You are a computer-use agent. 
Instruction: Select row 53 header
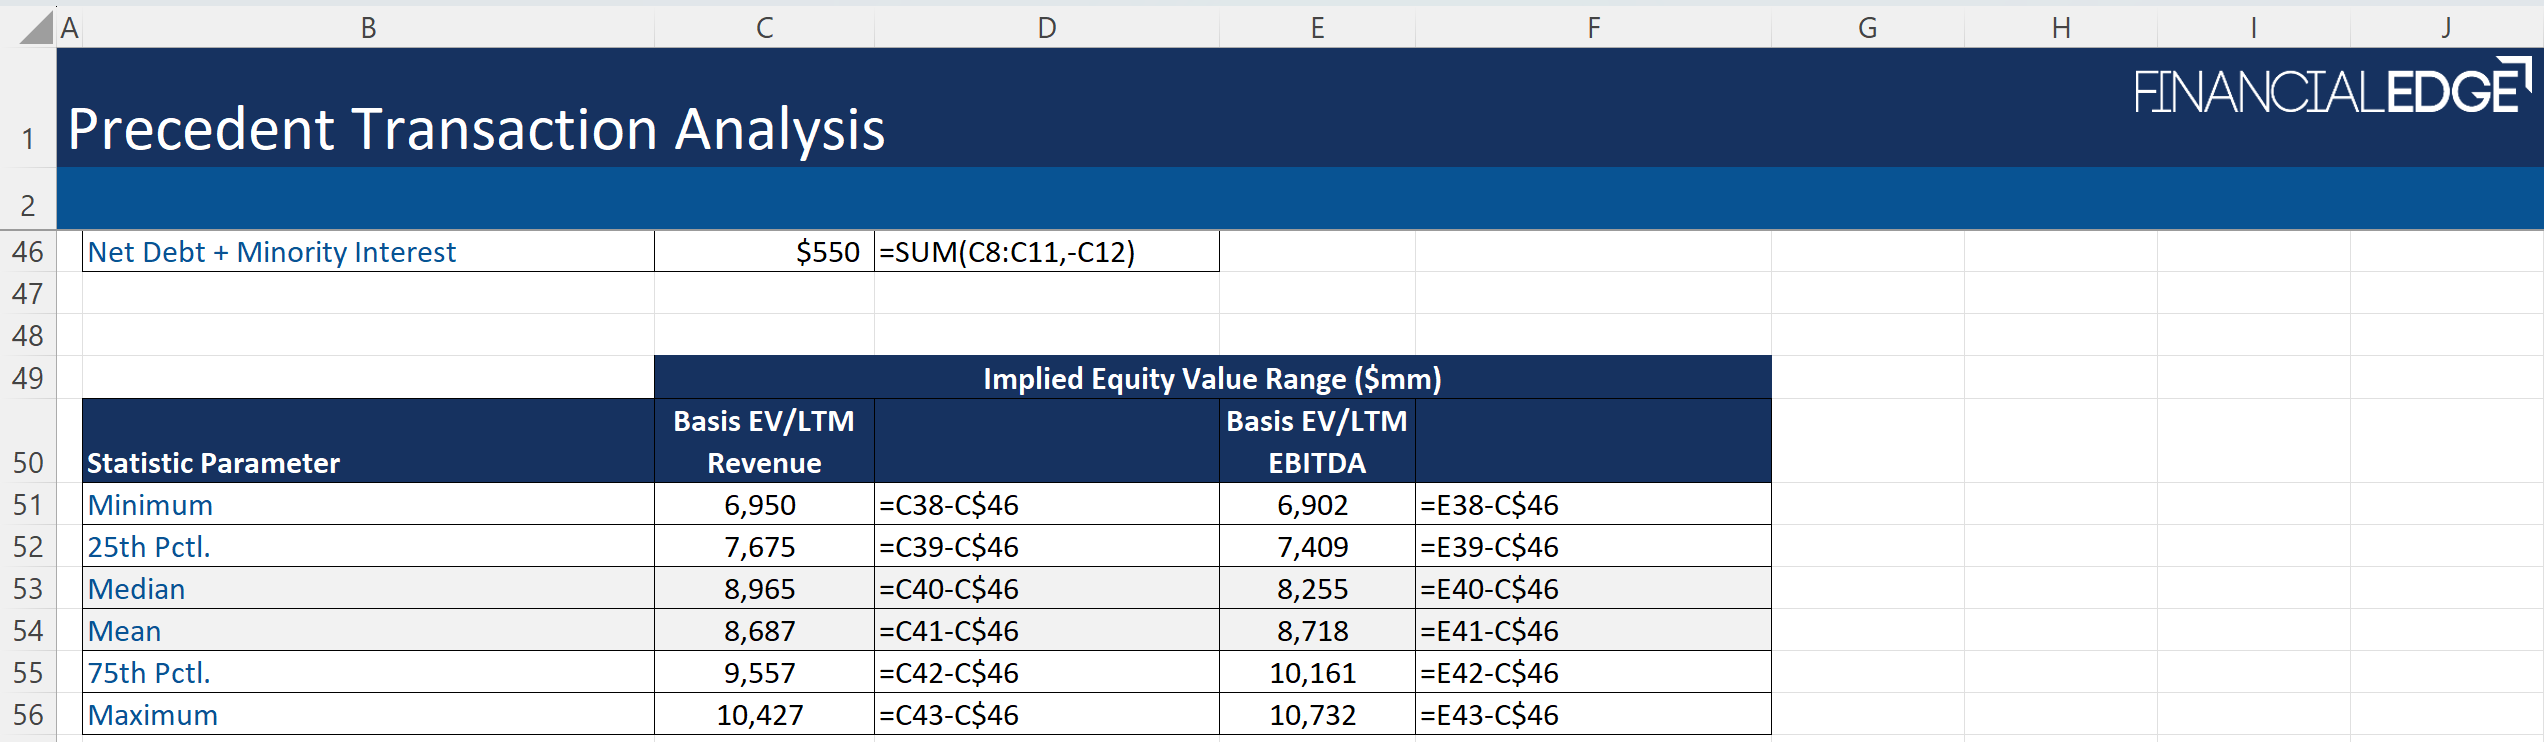pos(28,589)
